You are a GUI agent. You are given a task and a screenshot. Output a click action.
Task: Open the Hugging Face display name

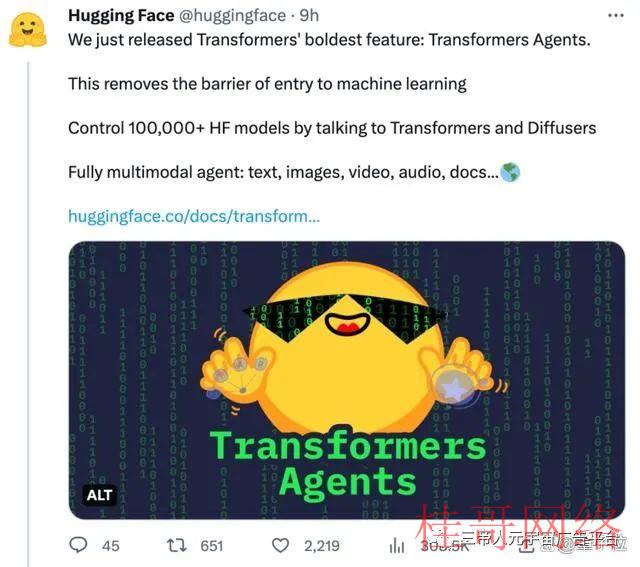121,16
